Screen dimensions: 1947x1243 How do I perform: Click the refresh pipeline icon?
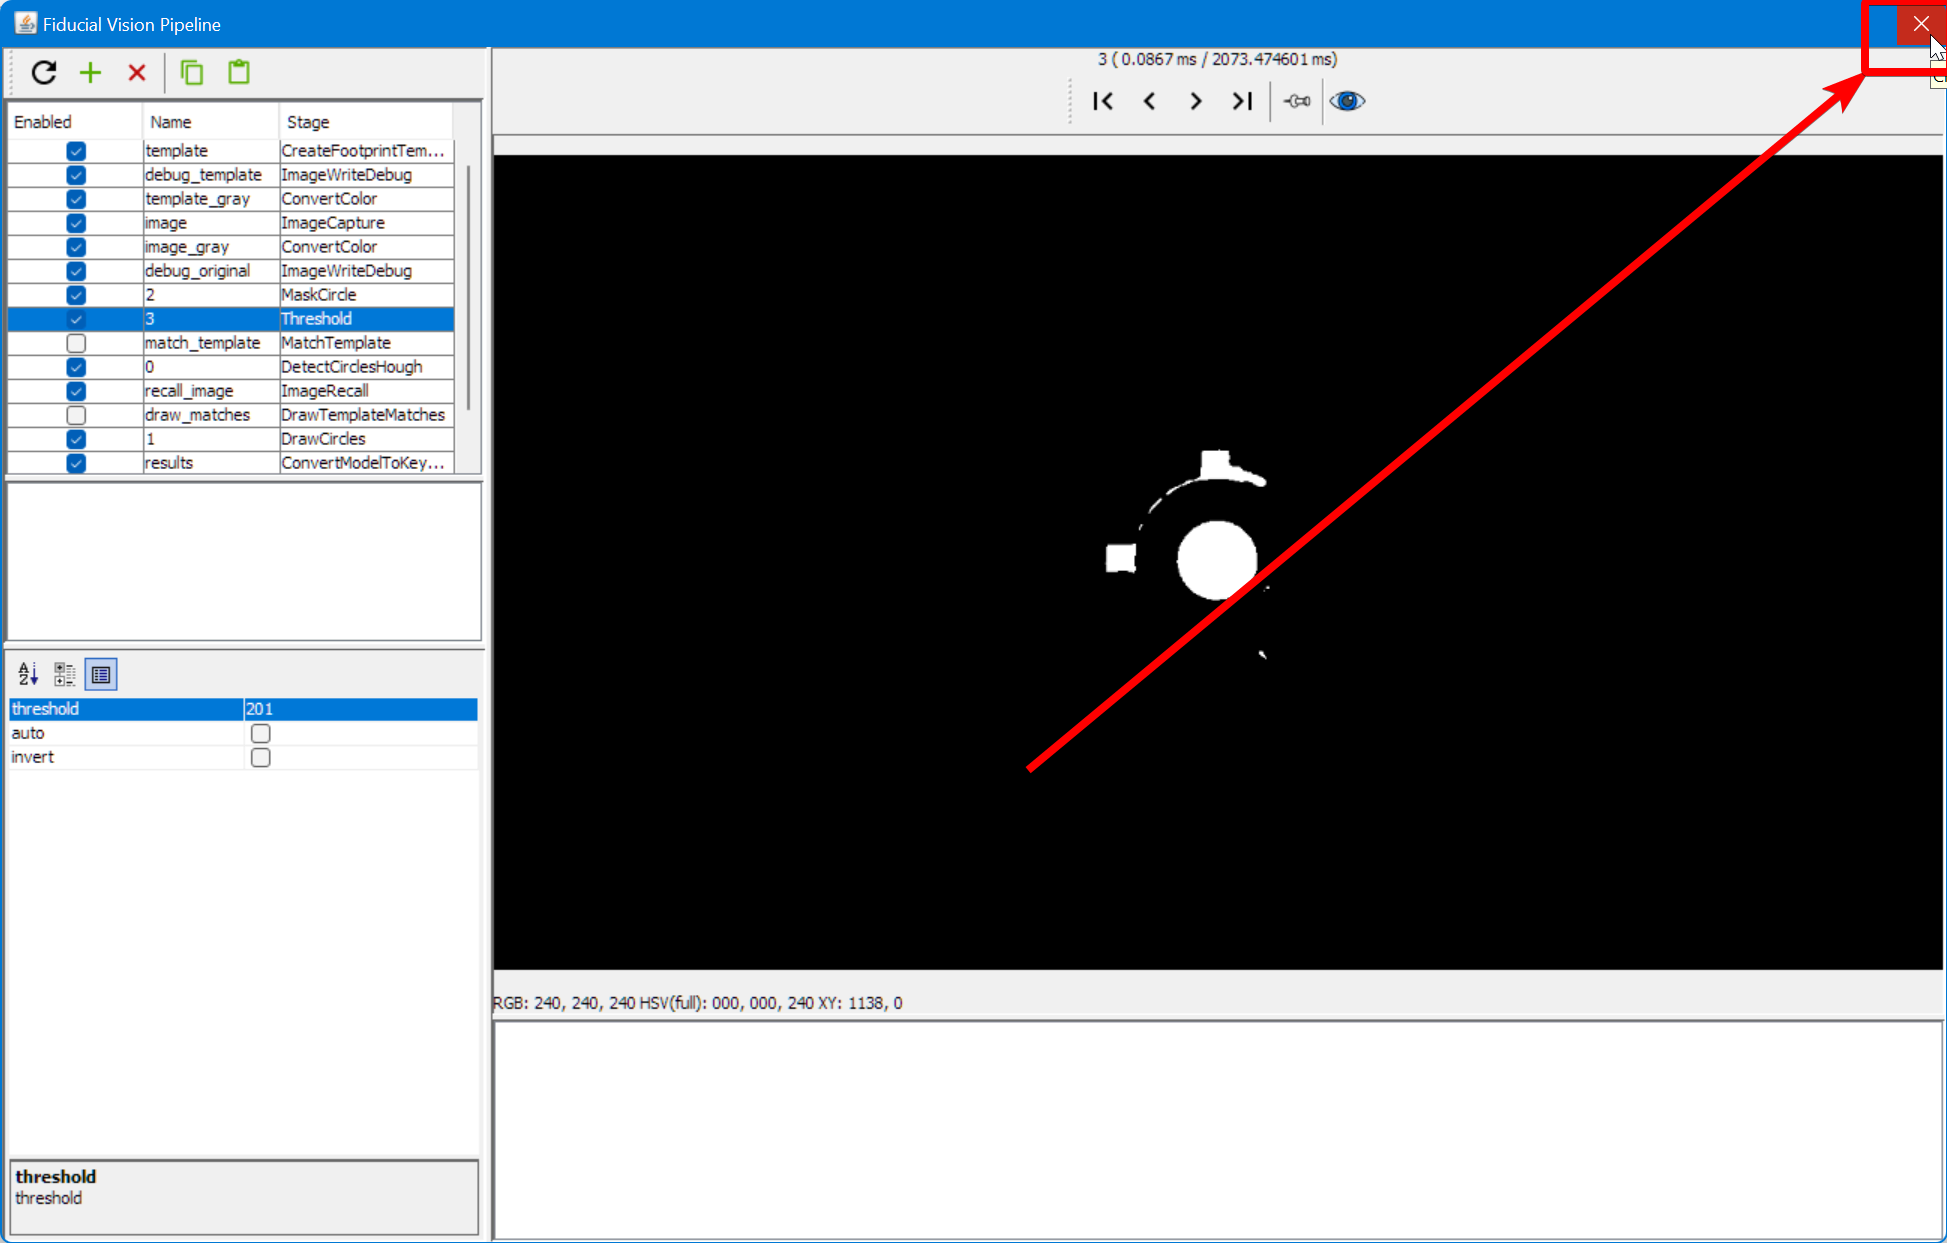(44, 72)
